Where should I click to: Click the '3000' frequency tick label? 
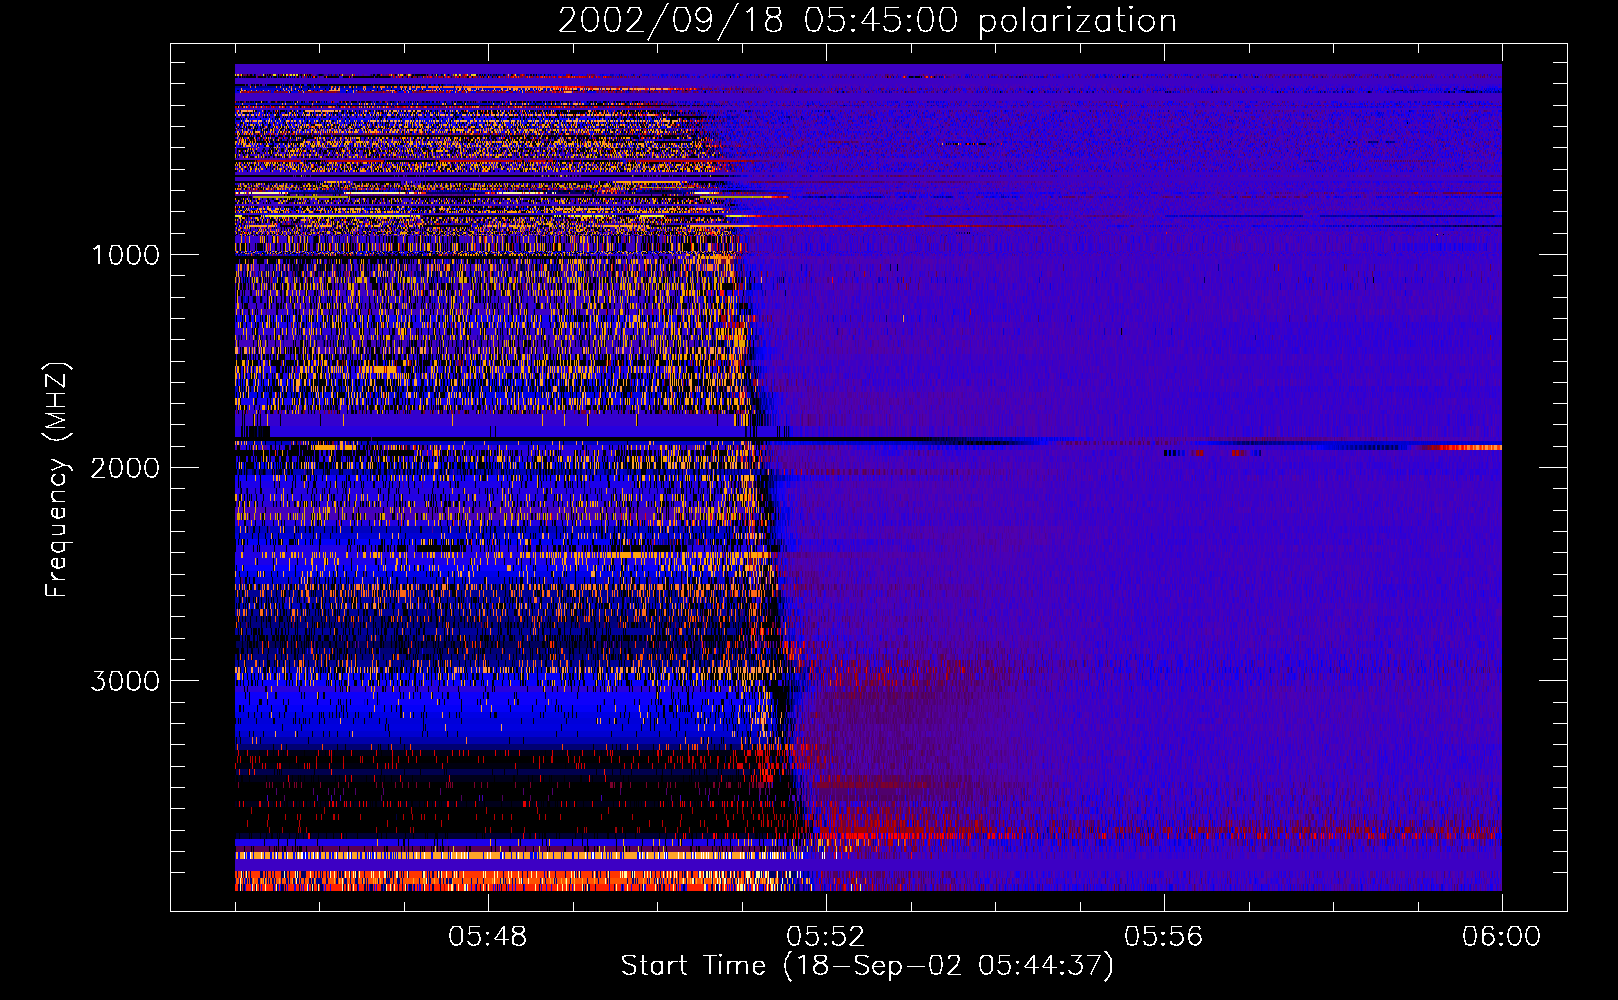125,681
